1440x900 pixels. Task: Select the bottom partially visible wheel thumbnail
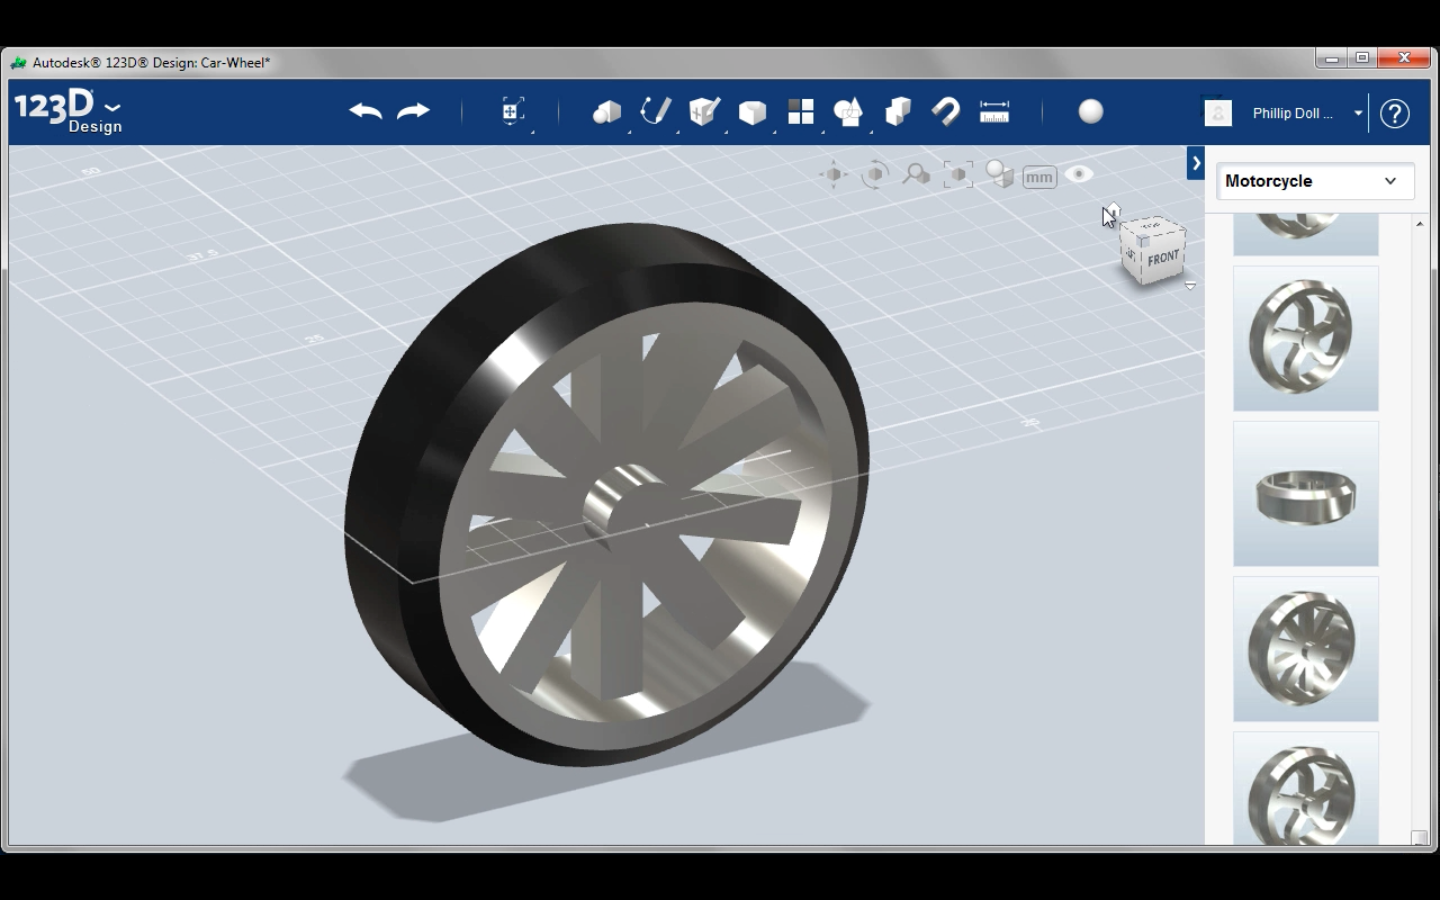click(x=1306, y=788)
